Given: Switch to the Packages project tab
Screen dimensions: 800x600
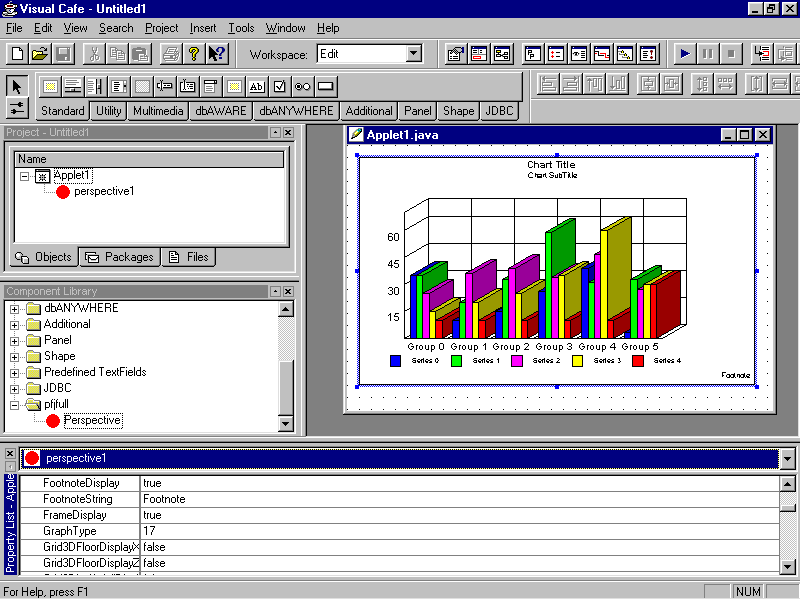Looking at the screenshot, I should coord(120,257).
